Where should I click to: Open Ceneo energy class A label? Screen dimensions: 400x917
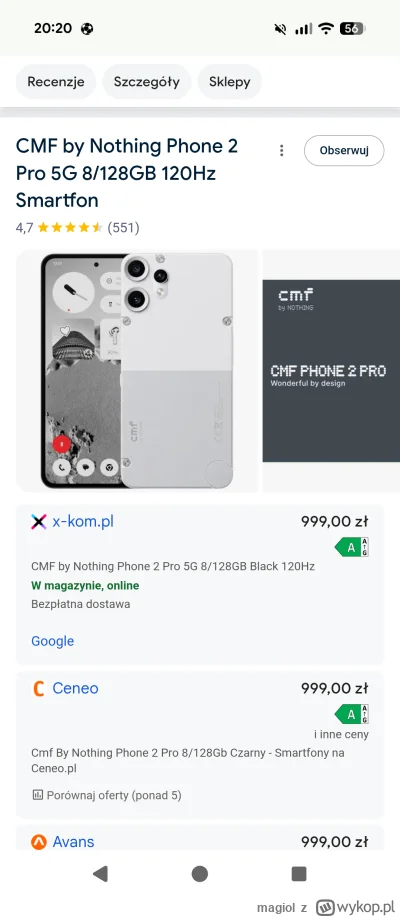point(351,714)
